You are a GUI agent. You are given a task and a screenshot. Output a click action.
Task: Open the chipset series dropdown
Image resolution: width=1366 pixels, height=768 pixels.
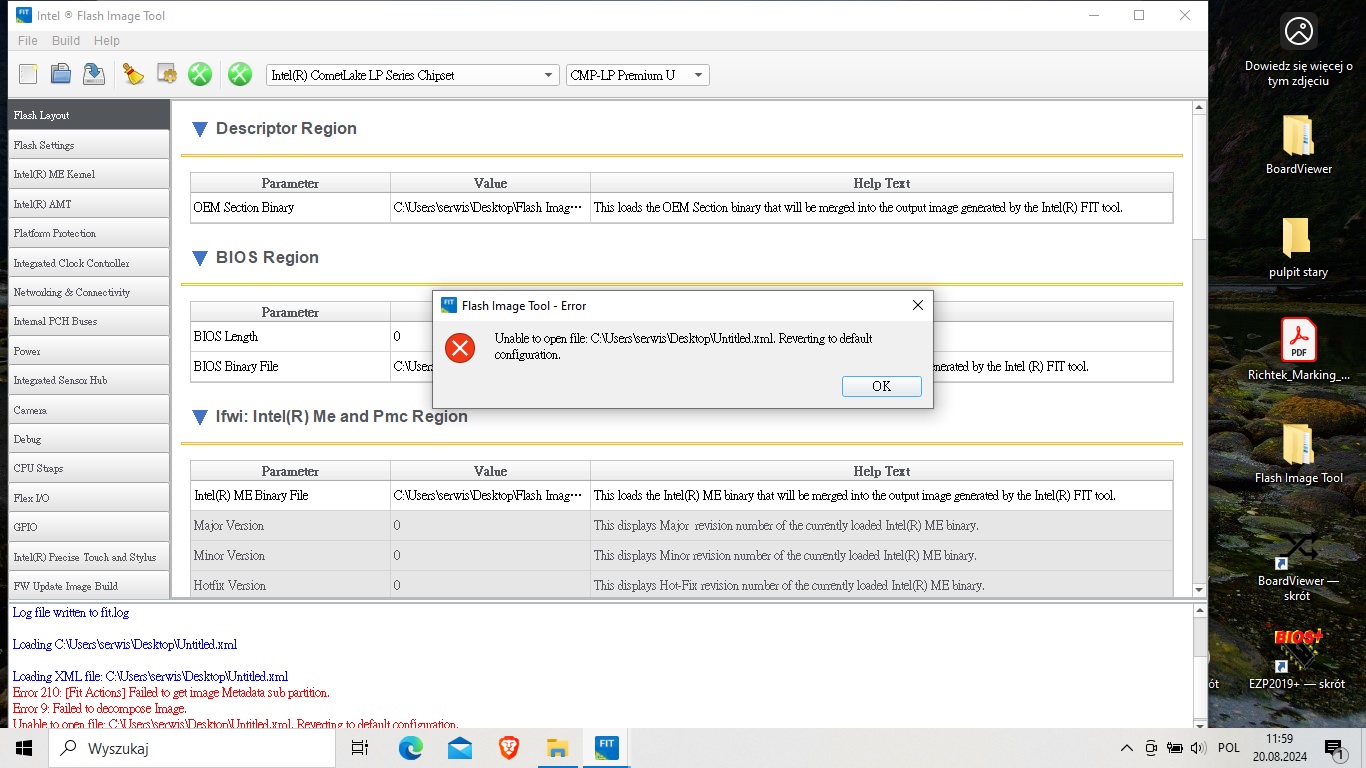[x=413, y=75]
